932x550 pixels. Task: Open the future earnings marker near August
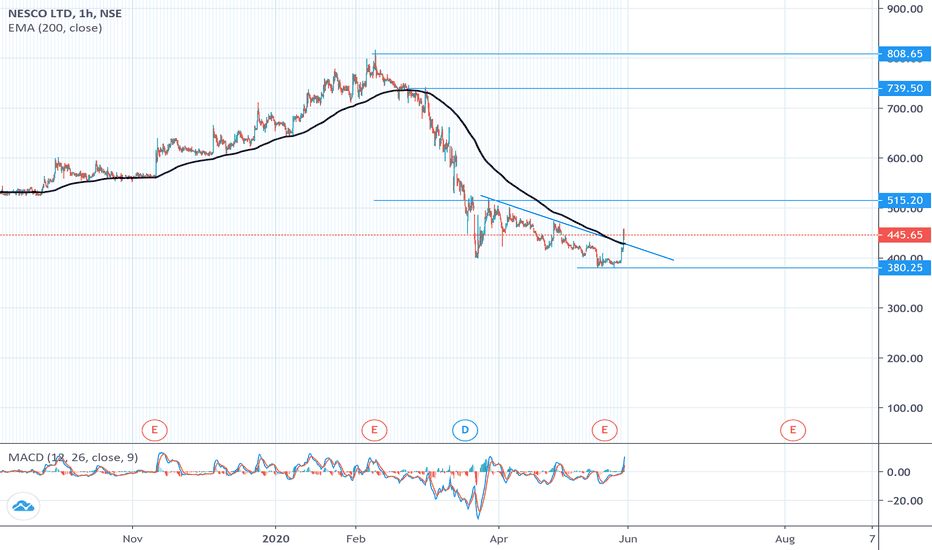793,429
